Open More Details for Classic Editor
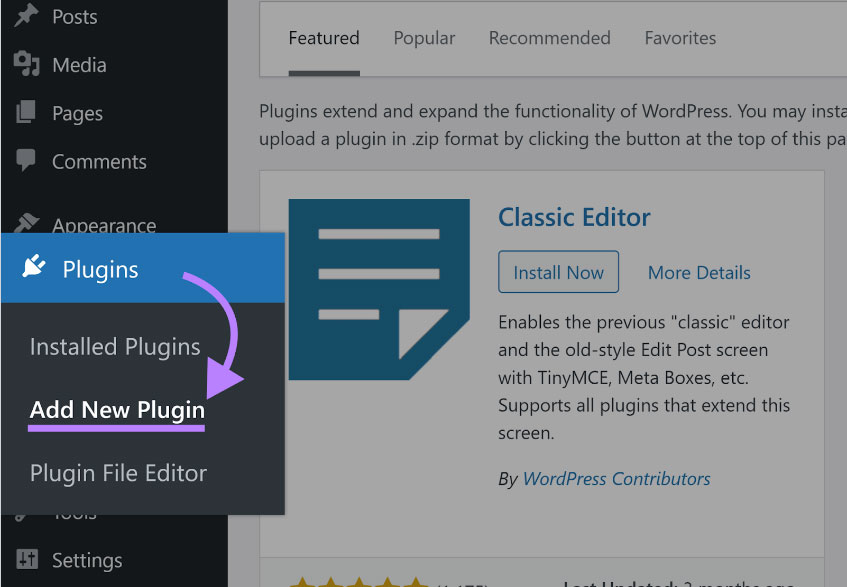The height and width of the screenshot is (587, 847). pyautogui.click(x=699, y=272)
